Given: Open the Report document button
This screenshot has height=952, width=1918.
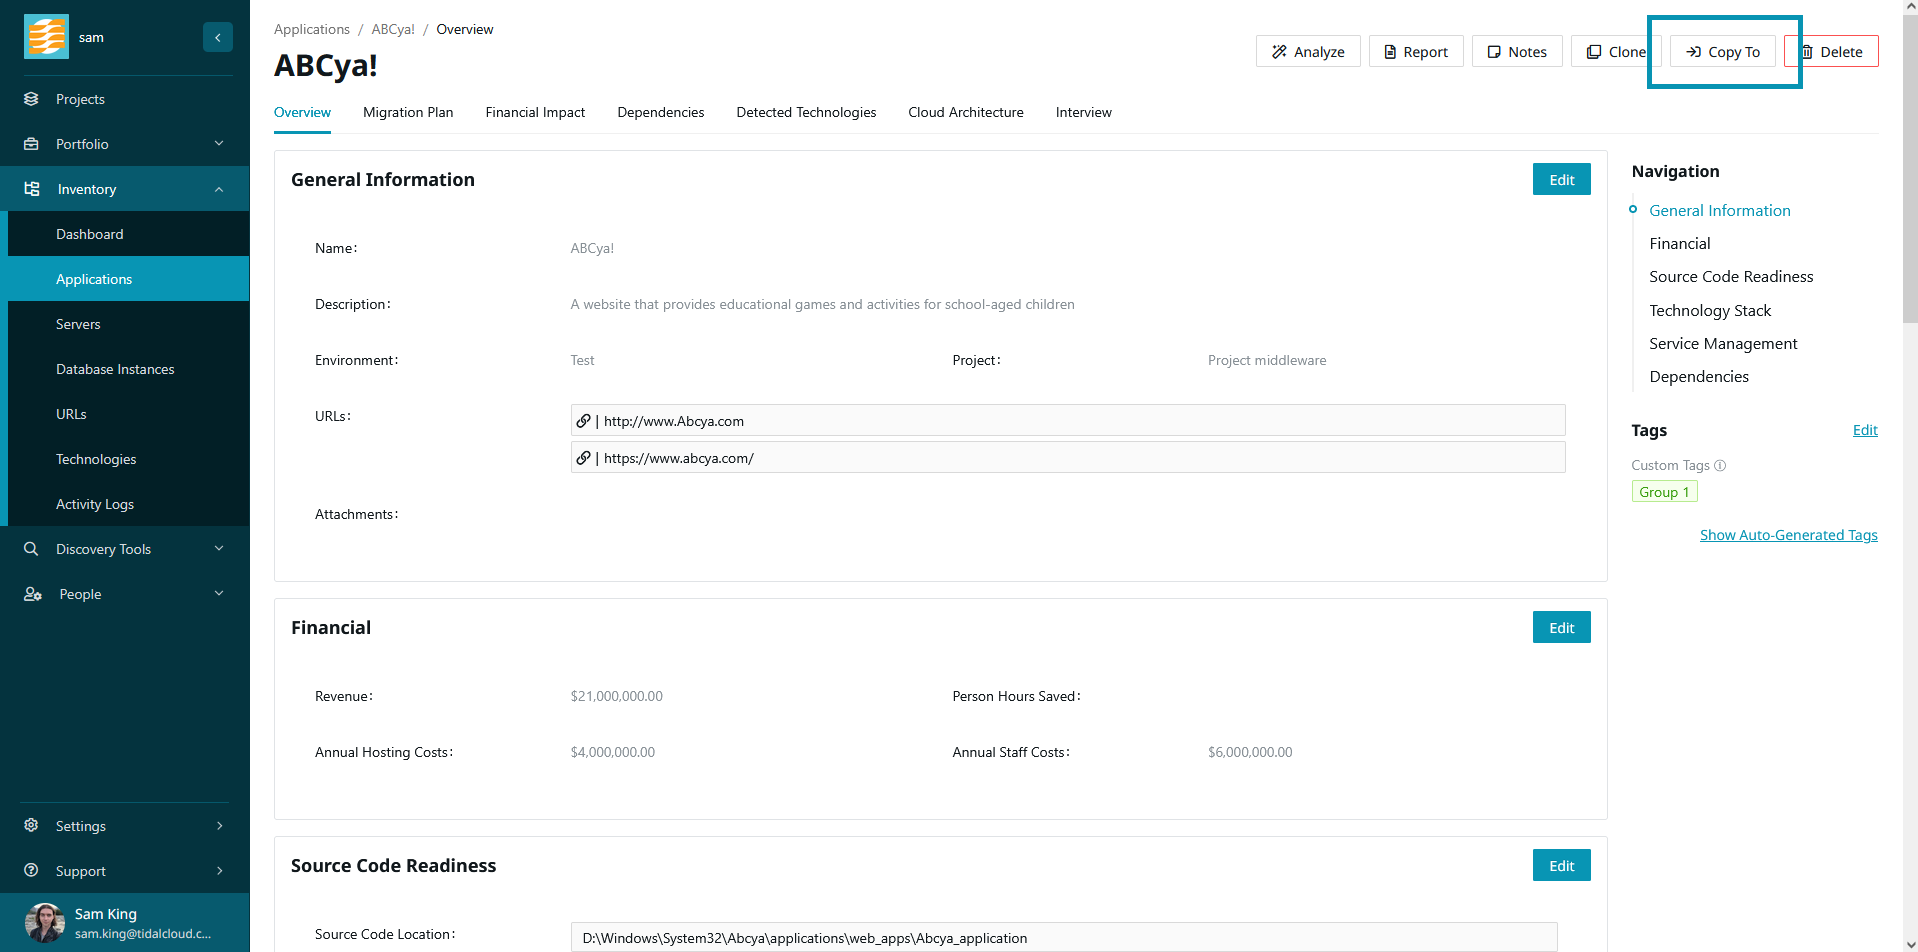Looking at the screenshot, I should click(1415, 52).
